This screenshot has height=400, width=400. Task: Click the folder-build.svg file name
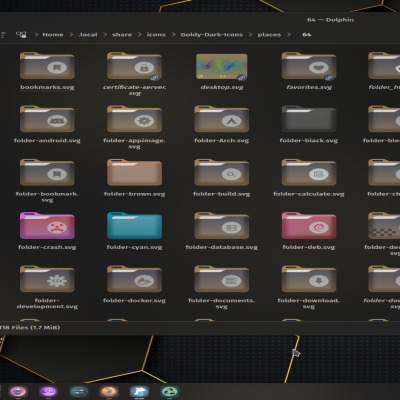(222, 194)
